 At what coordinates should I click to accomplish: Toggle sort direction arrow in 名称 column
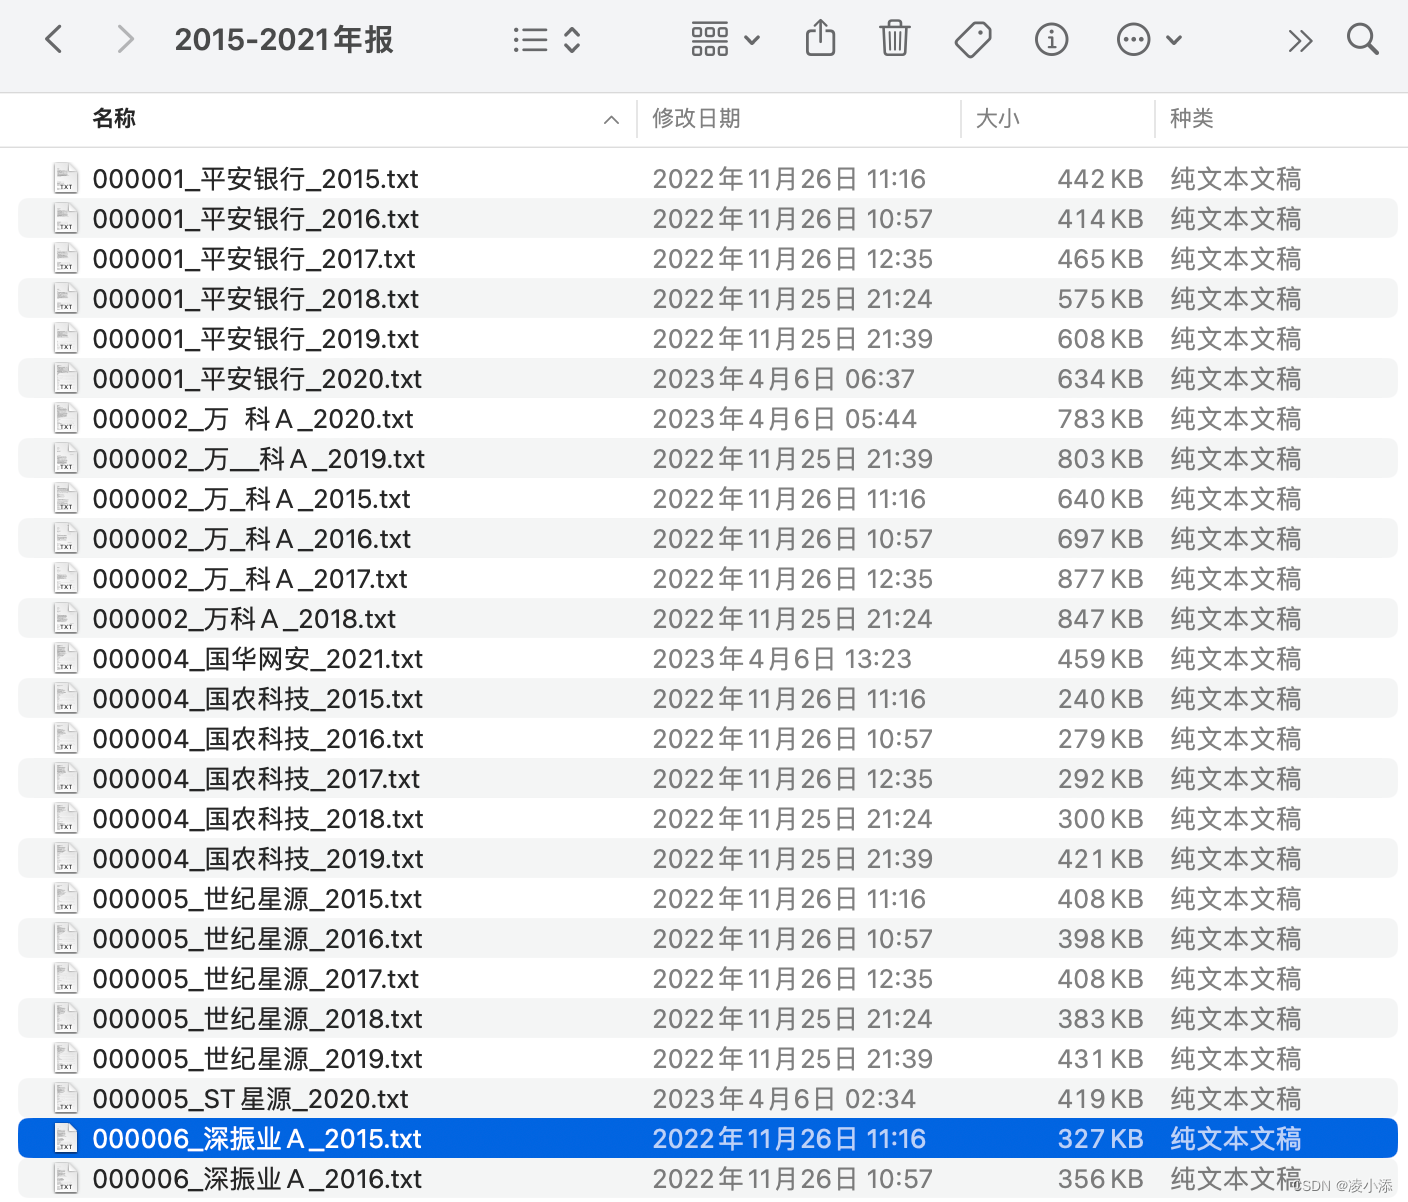[x=611, y=120]
